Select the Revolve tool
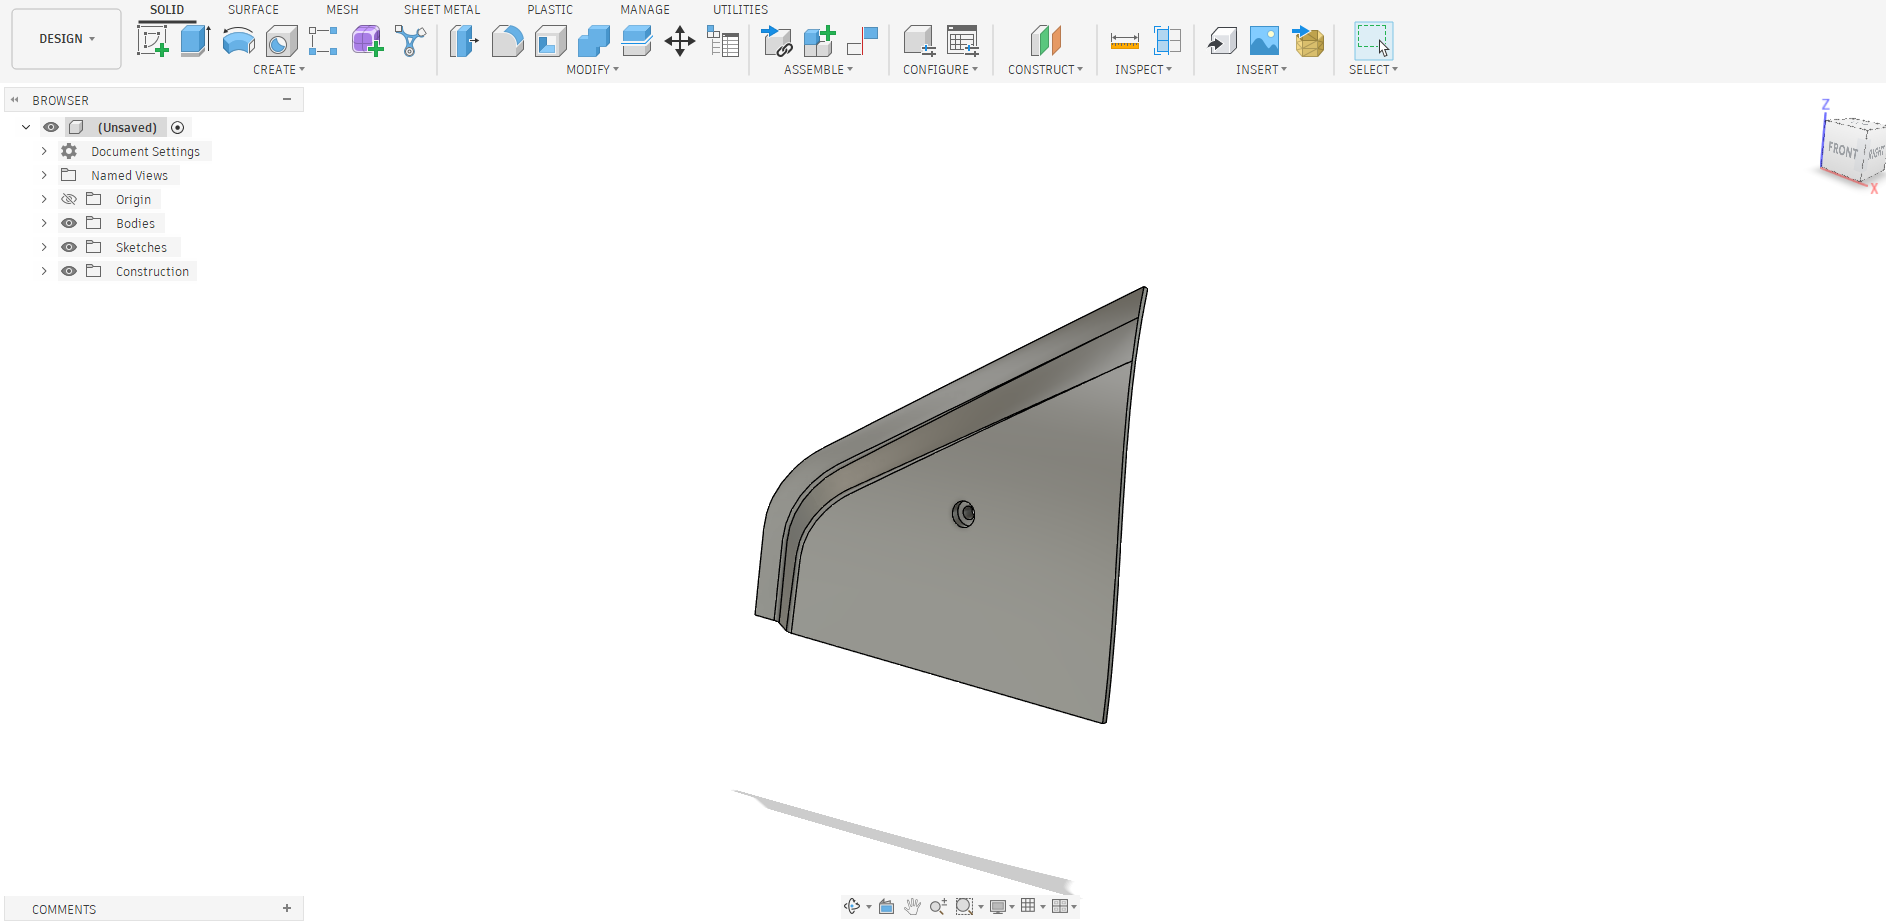Screen dimensions: 1886x923 coord(238,41)
